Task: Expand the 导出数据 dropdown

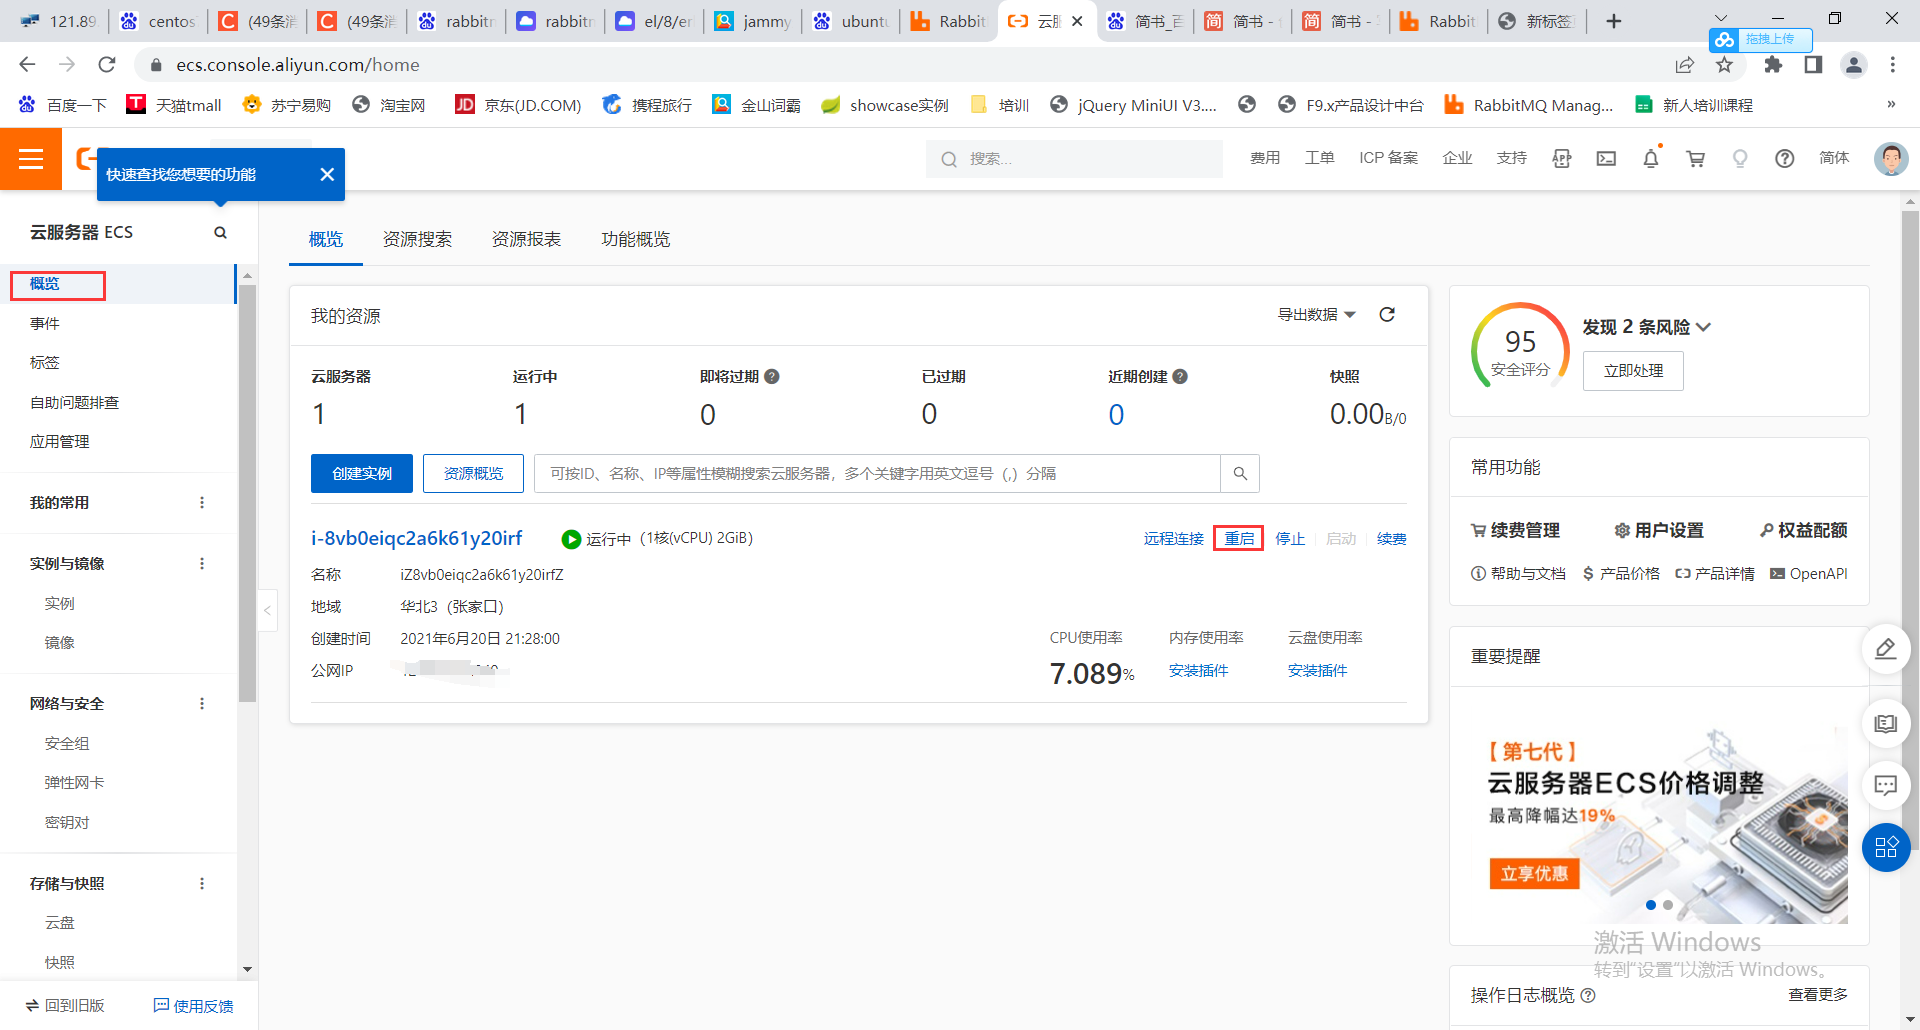Action: click(1316, 315)
